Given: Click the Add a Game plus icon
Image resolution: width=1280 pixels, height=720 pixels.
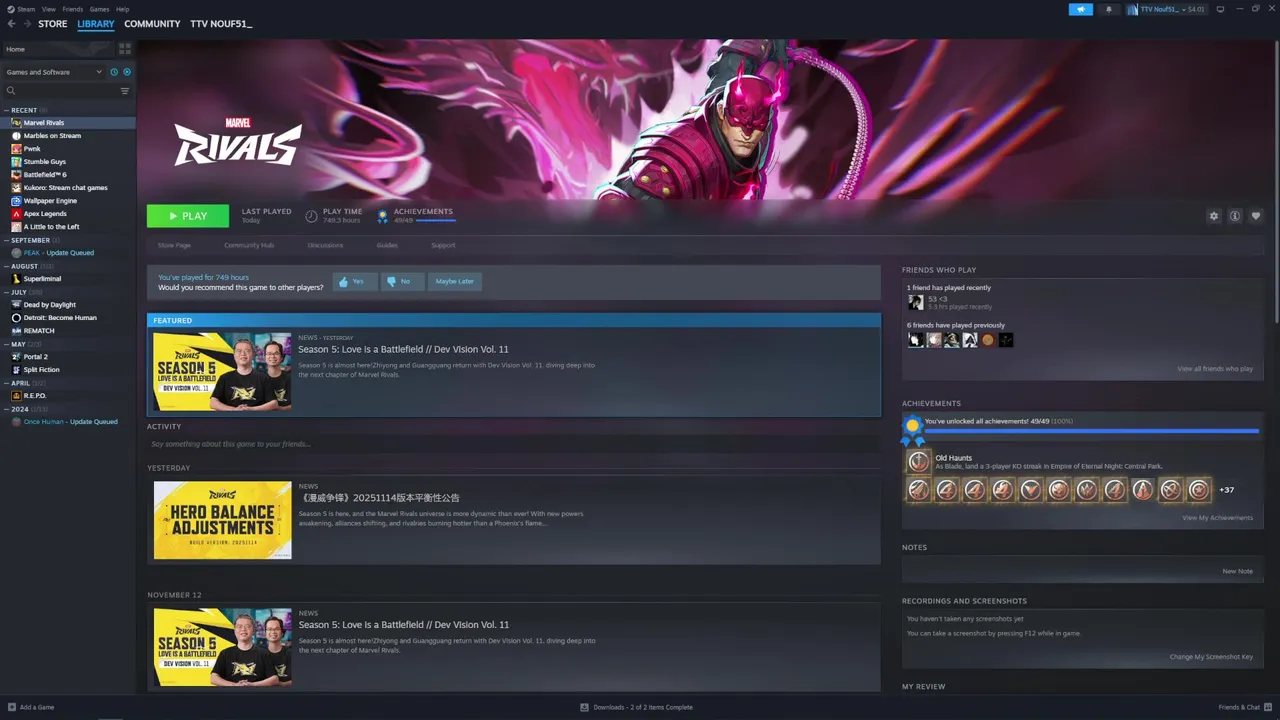Looking at the screenshot, I should click(11, 707).
